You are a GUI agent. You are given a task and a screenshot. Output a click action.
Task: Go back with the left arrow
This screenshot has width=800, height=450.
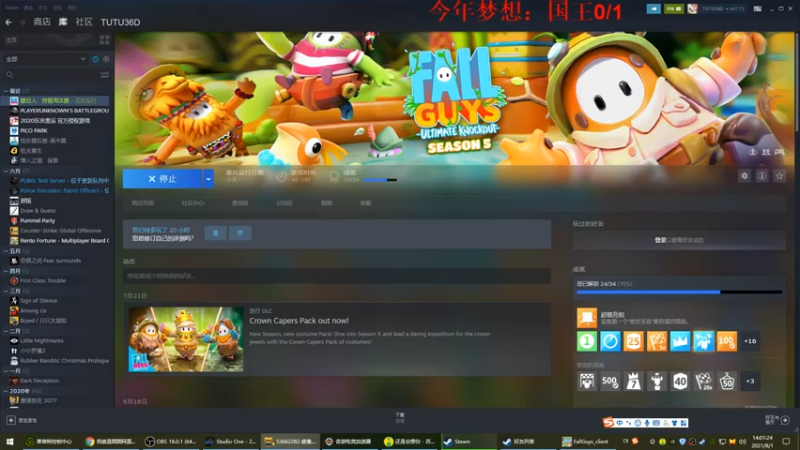point(8,22)
